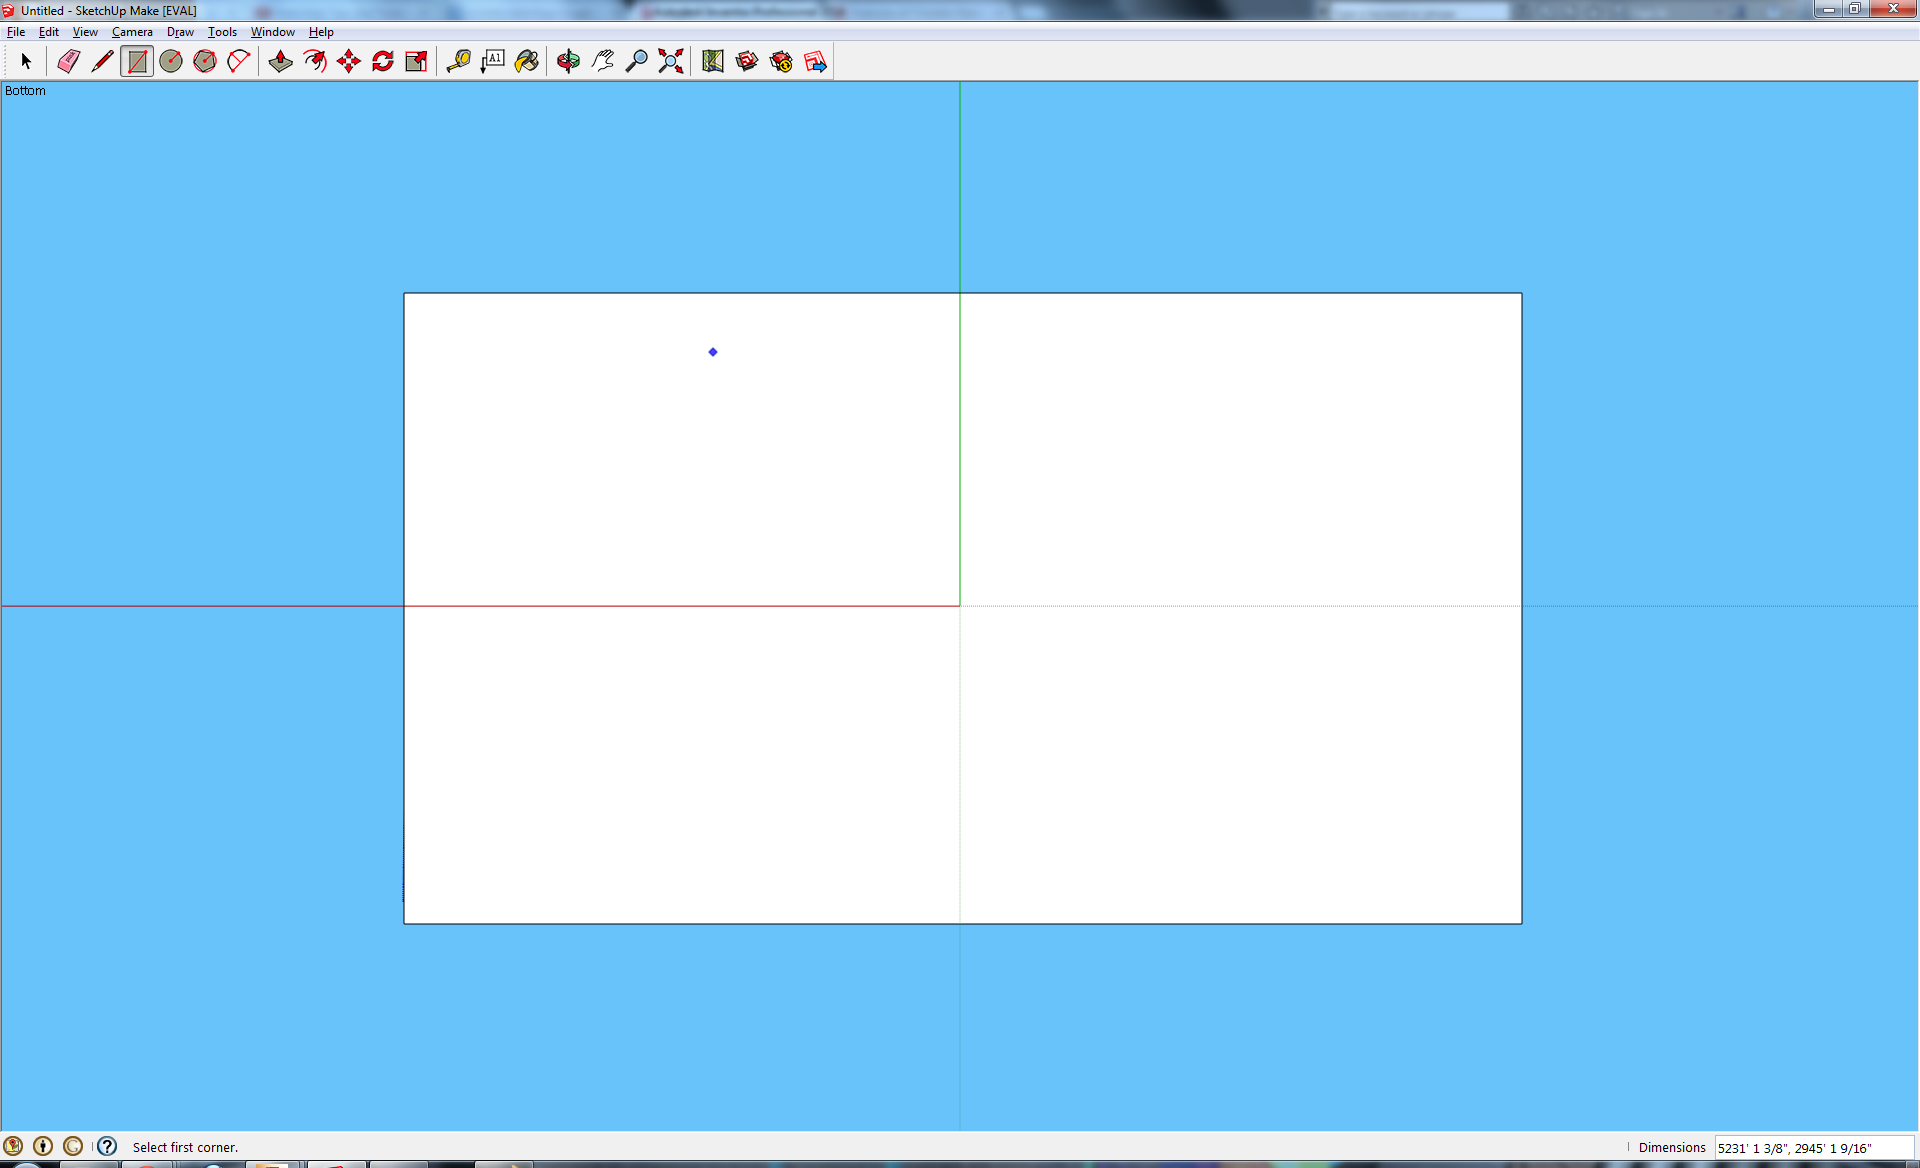Image resolution: width=1920 pixels, height=1168 pixels.
Task: Click the blue point on the face
Action: click(713, 352)
